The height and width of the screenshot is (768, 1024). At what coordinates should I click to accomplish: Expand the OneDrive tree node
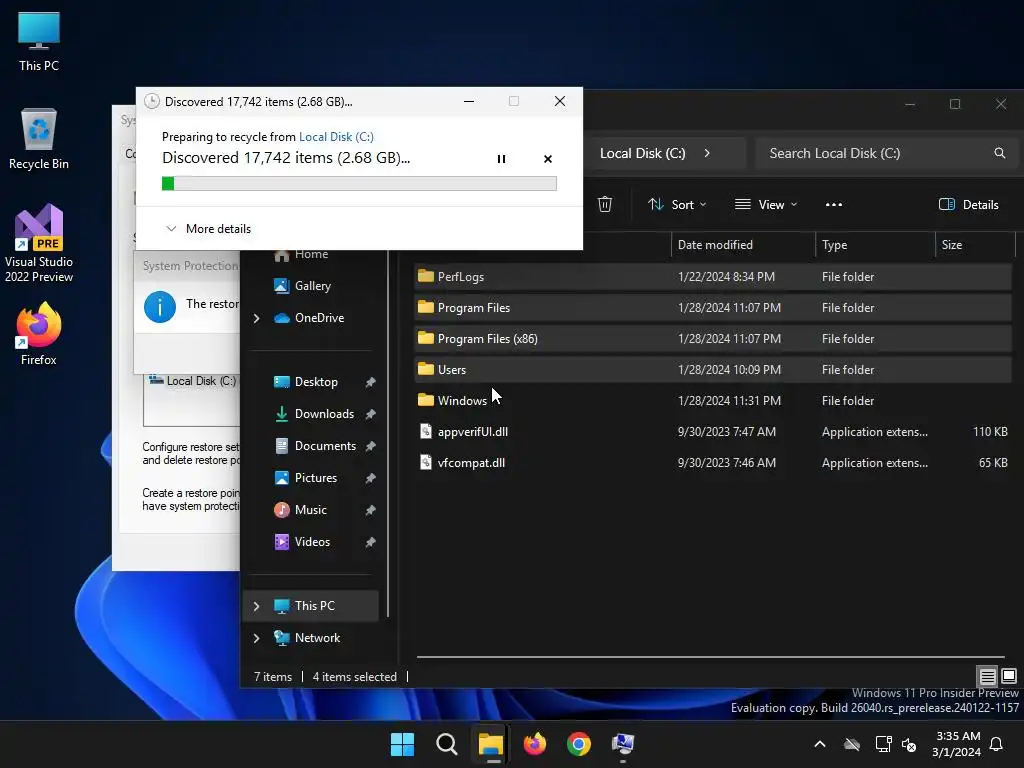coord(257,318)
